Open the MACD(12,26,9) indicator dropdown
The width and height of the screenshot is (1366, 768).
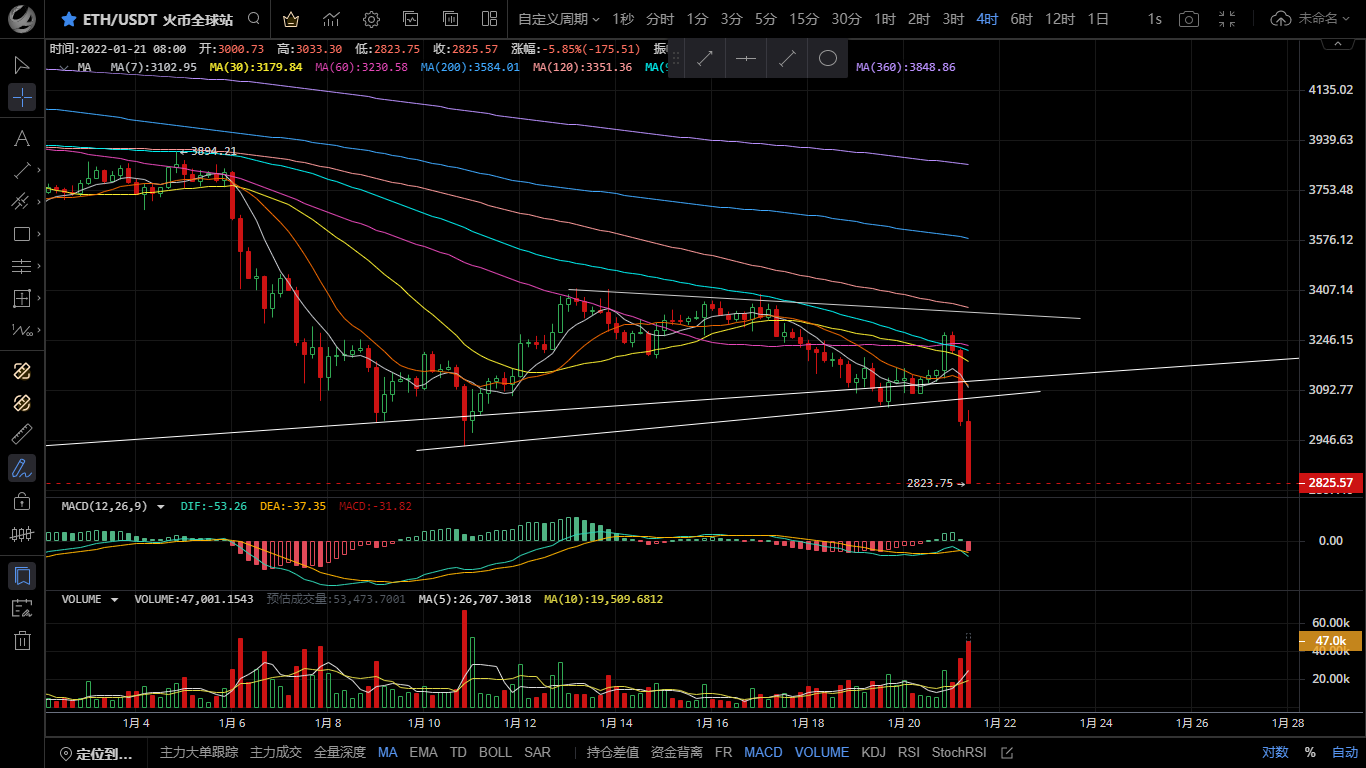tap(161, 507)
